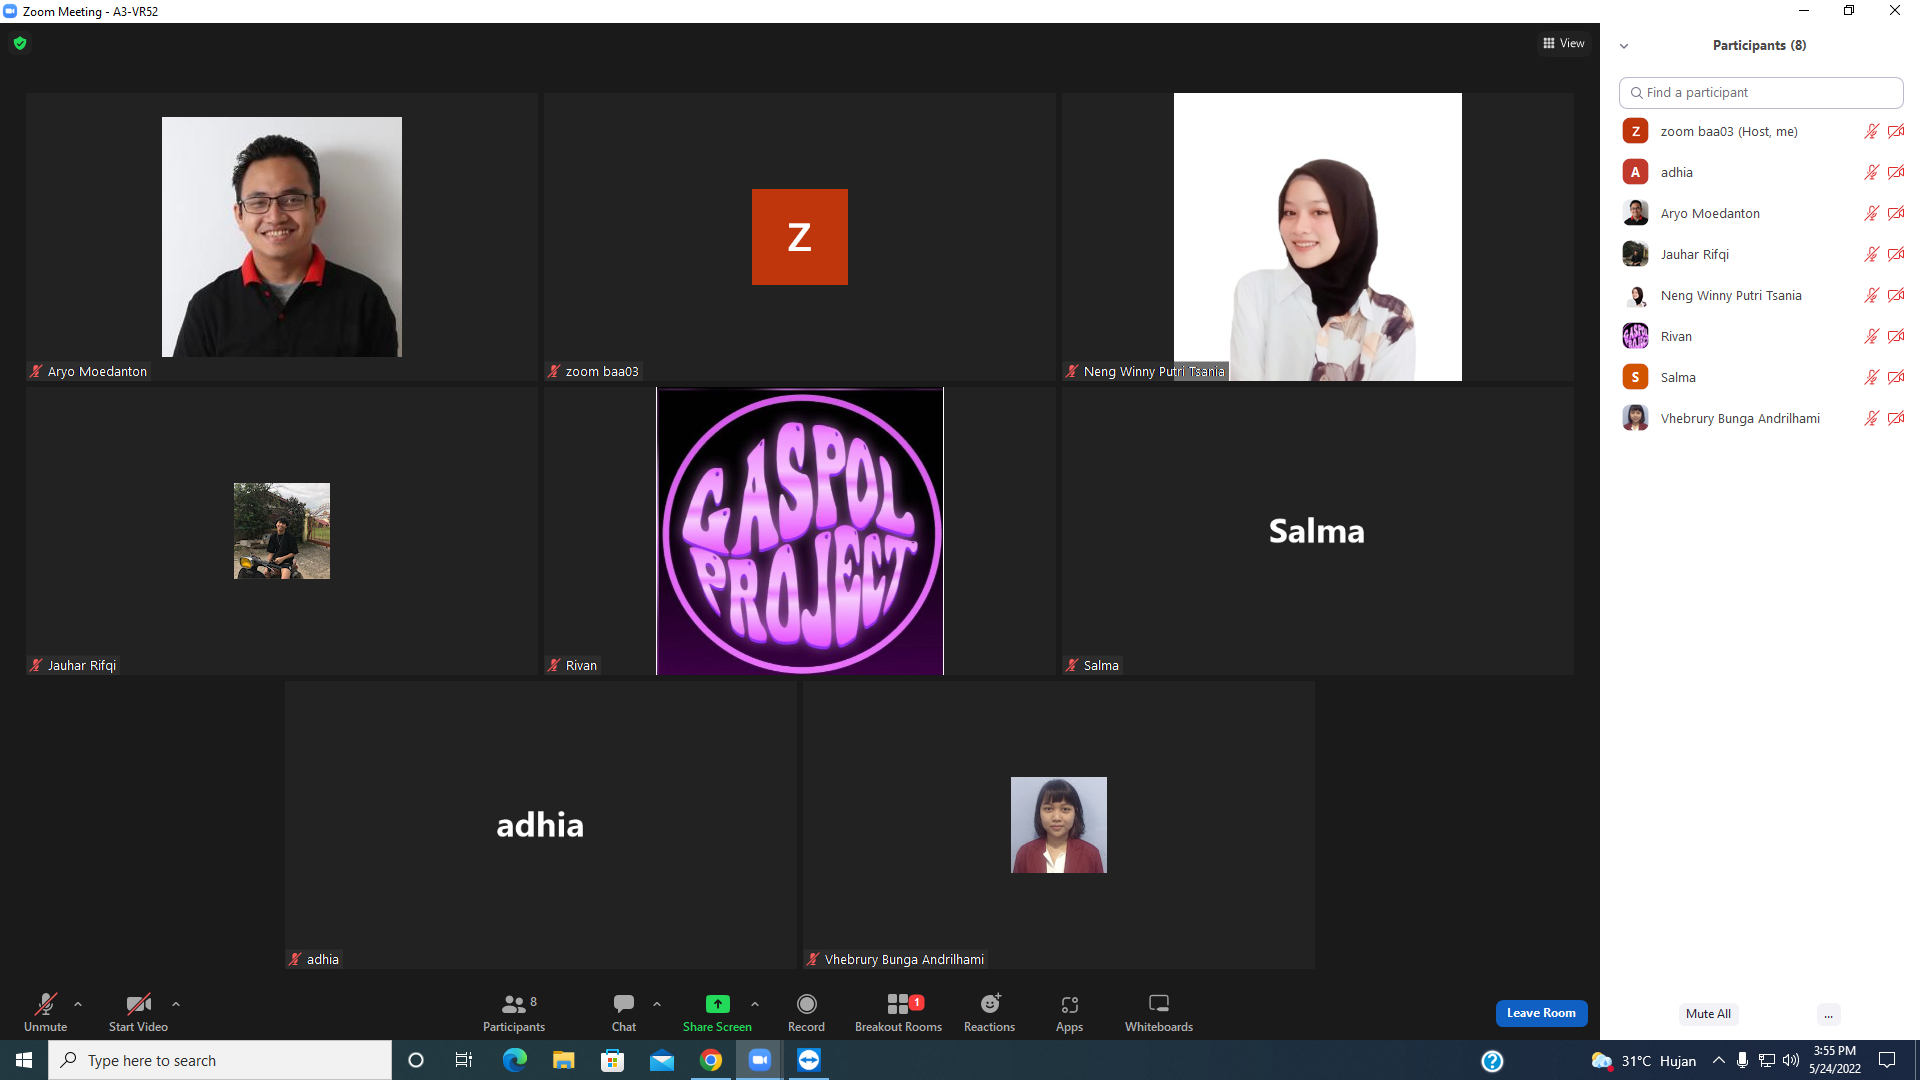Image resolution: width=1920 pixels, height=1080 pixels.
Task: Open File Explorer from the taskbar
Action: (563, 1060)
